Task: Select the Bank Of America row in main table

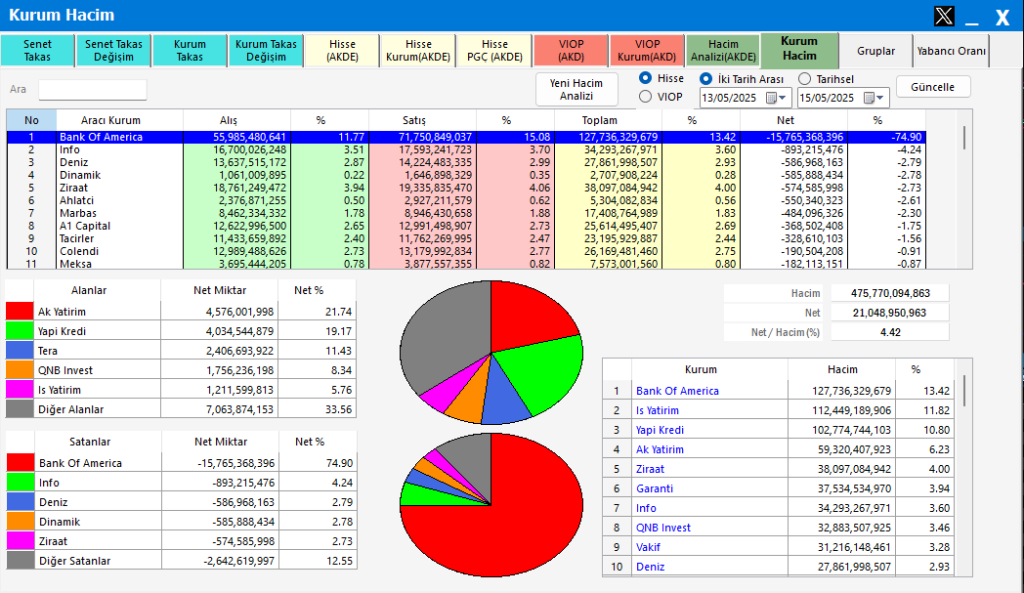Action: (x=466, y=137)
